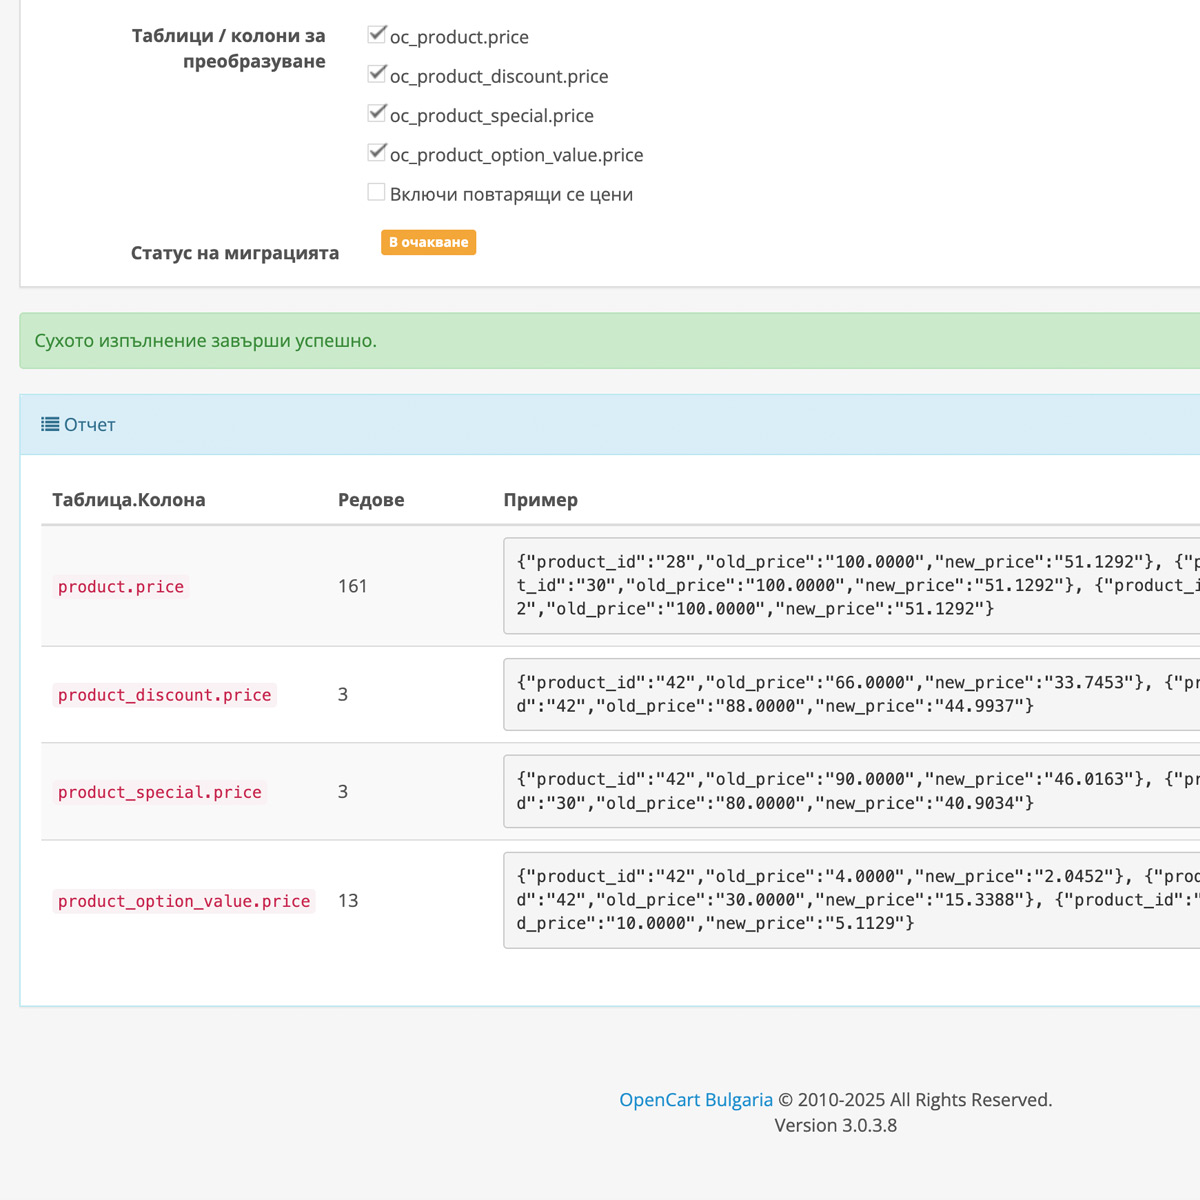Disable the oc_product_option_value.price checkbox
This screenshot has width=1200, height=1200.
pos(377,153)
